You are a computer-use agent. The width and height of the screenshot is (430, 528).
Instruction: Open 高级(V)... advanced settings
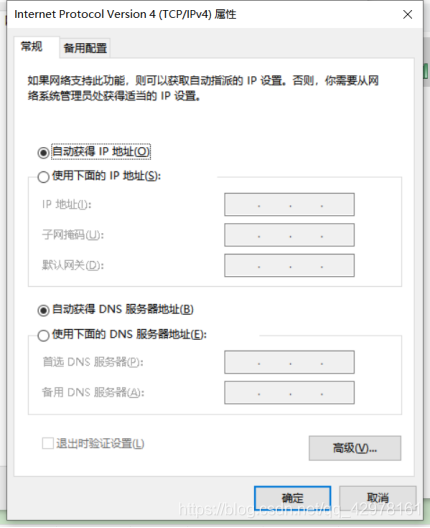pyautogui.click(x=355, y=448)
